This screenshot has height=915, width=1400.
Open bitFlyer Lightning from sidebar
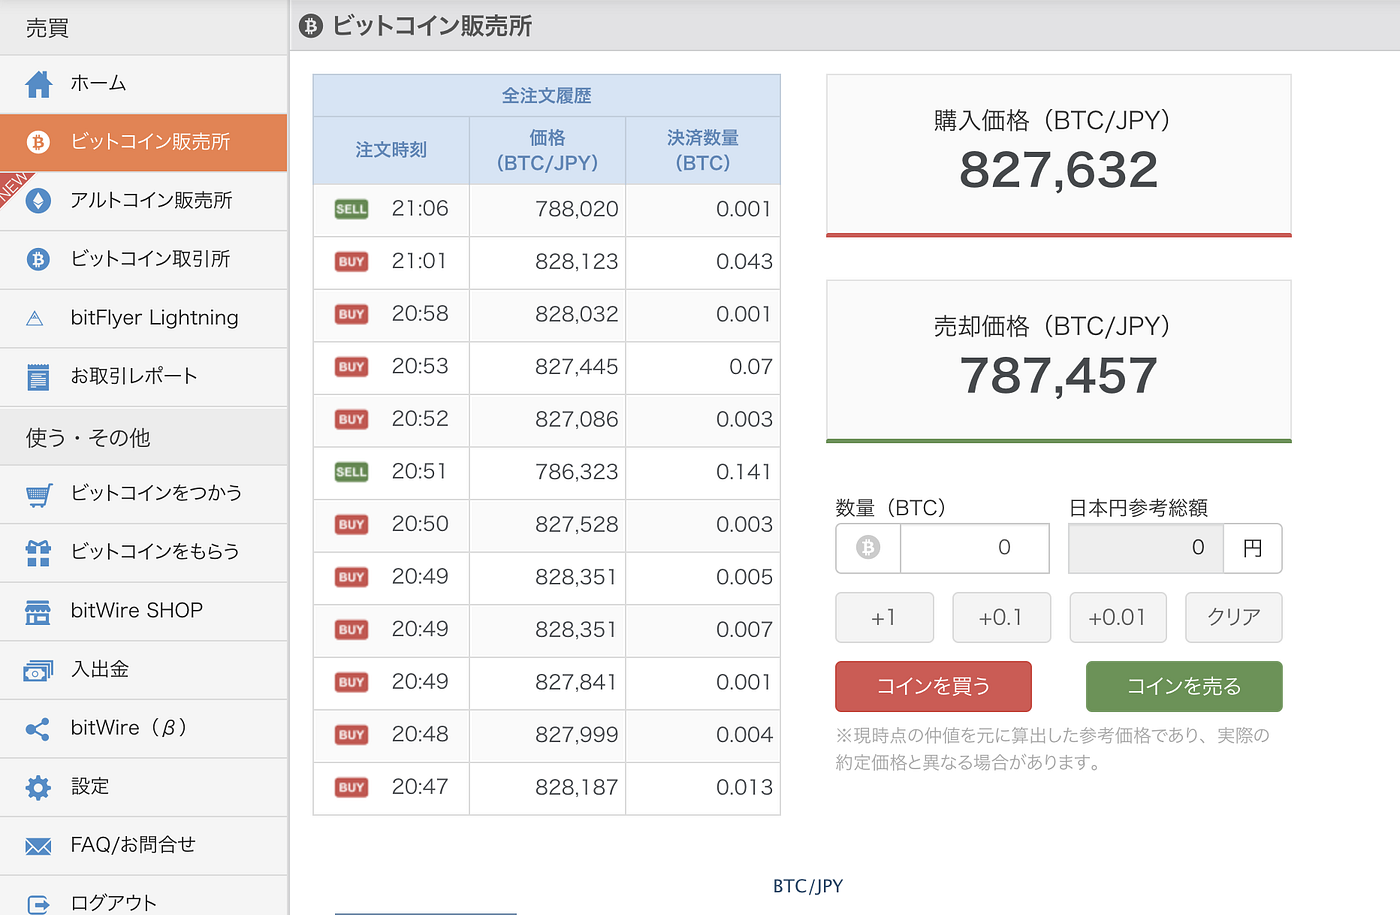point(144,319)
